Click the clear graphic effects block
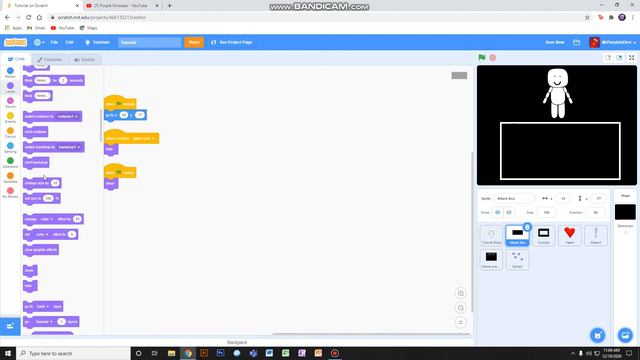640x360 pixels. 41,250
